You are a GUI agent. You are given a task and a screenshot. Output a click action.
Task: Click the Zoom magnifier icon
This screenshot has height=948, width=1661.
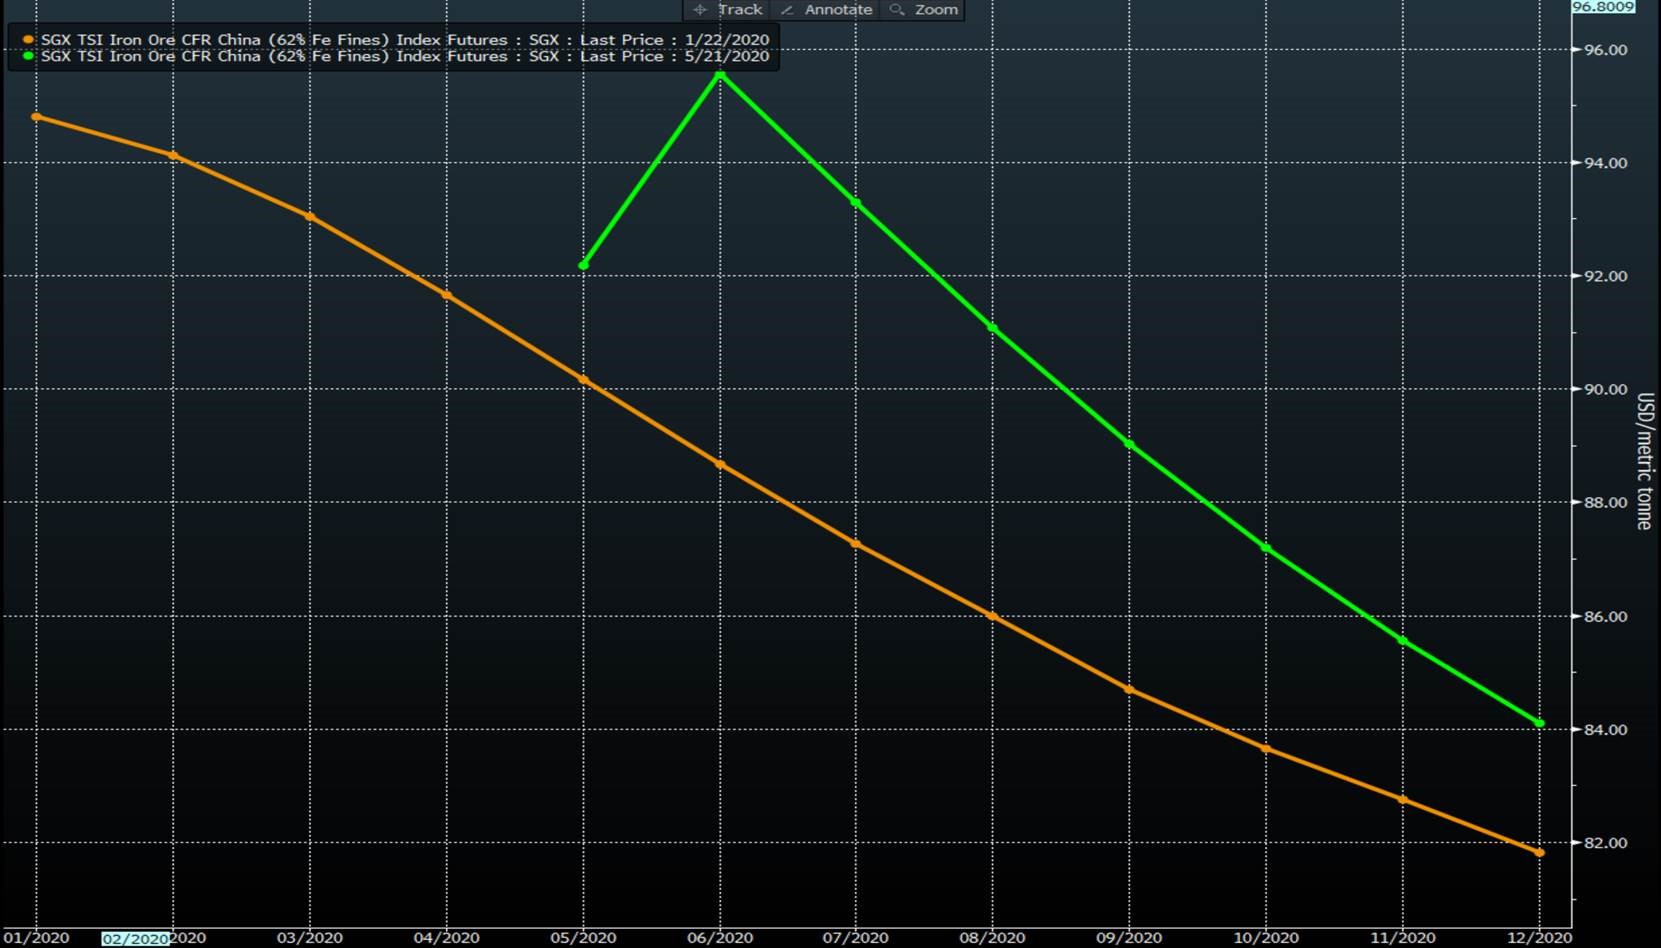click(897, 9)
